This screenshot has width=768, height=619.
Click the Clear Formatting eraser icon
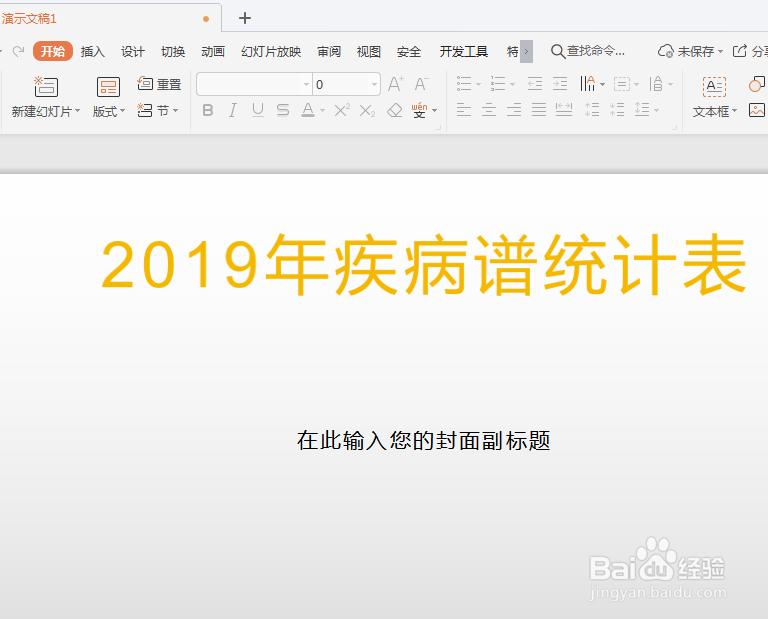pos(394,111)
